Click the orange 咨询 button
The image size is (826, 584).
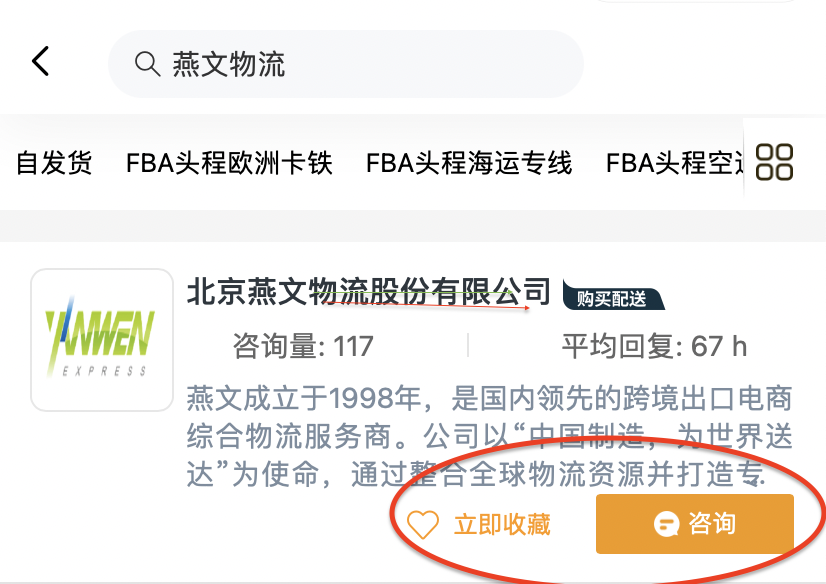[x=695, y=524]
